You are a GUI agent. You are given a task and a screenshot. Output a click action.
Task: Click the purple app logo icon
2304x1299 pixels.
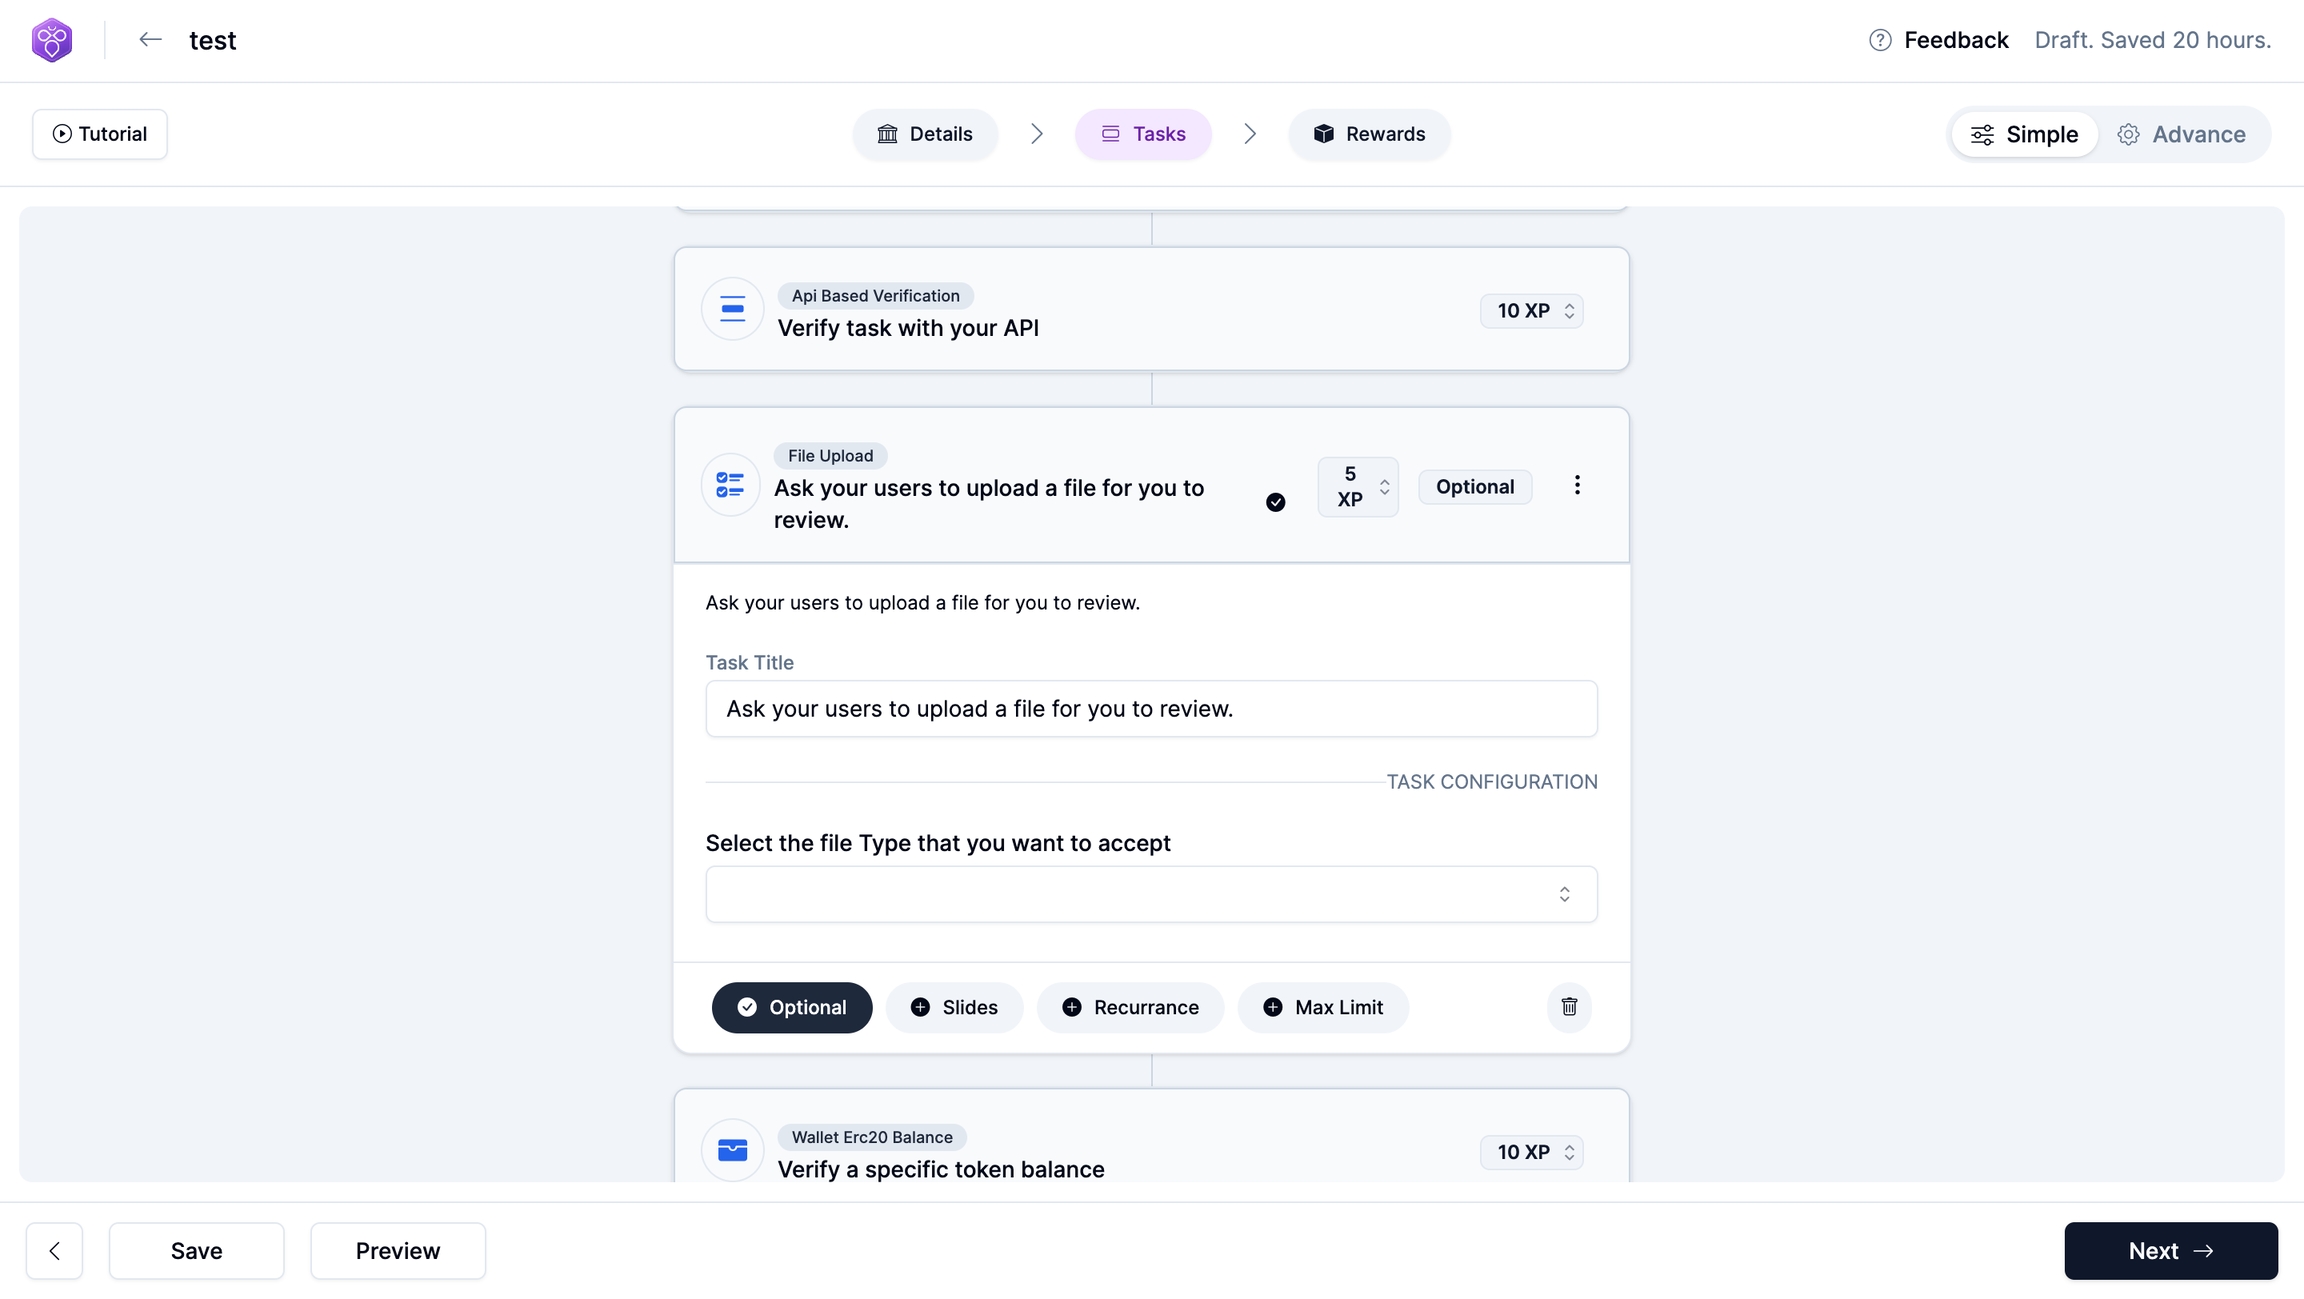pos(52,40)
